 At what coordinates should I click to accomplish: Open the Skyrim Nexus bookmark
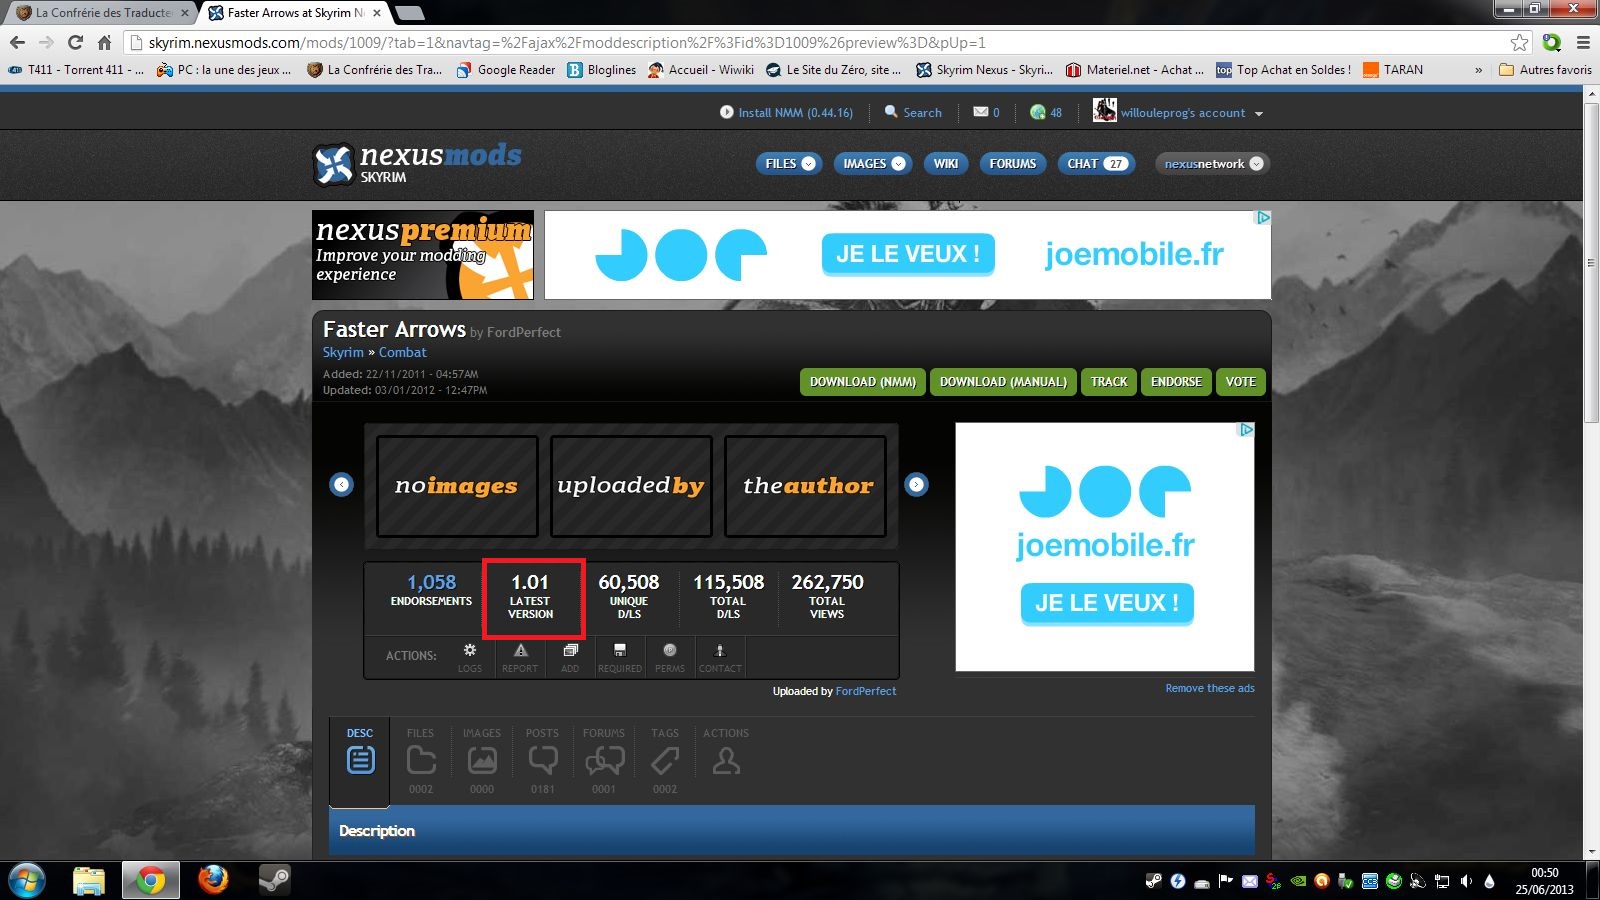pyautogui.click(x=985, y=70)
